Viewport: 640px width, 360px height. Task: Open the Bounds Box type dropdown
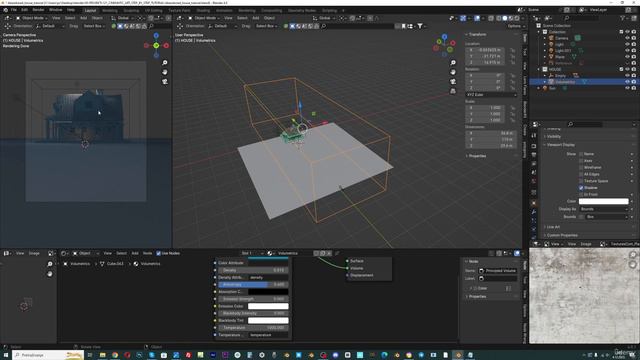(607, 217)
